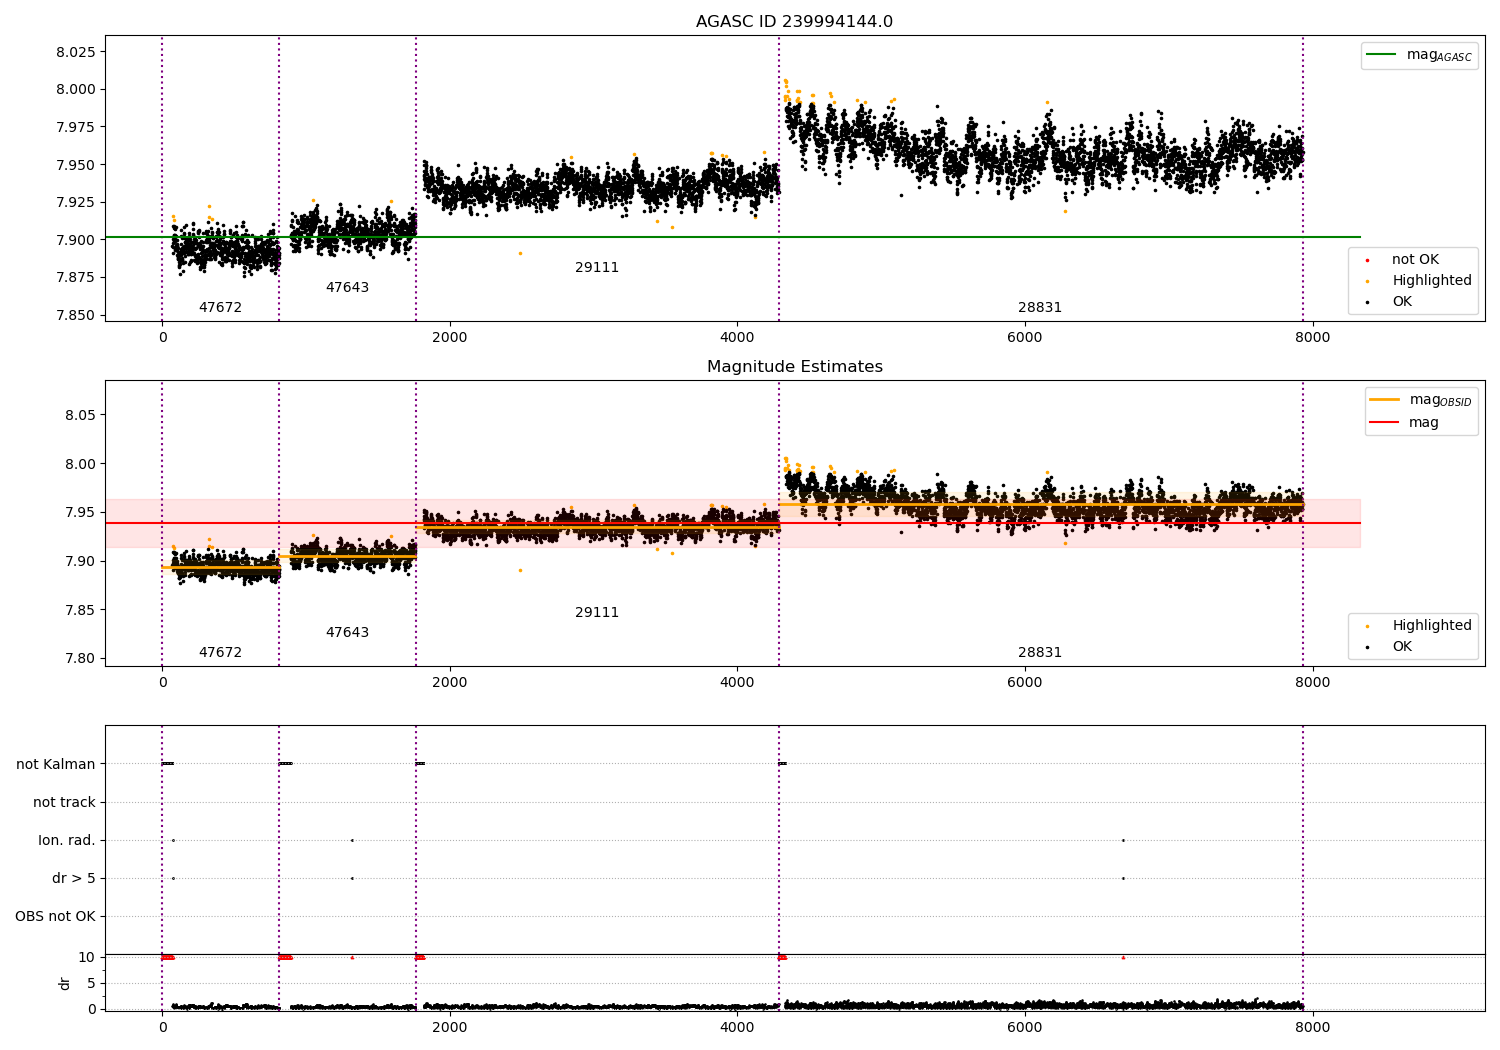
Task: Click y-axis tick 7.850
Action: (x=76, y=315)
